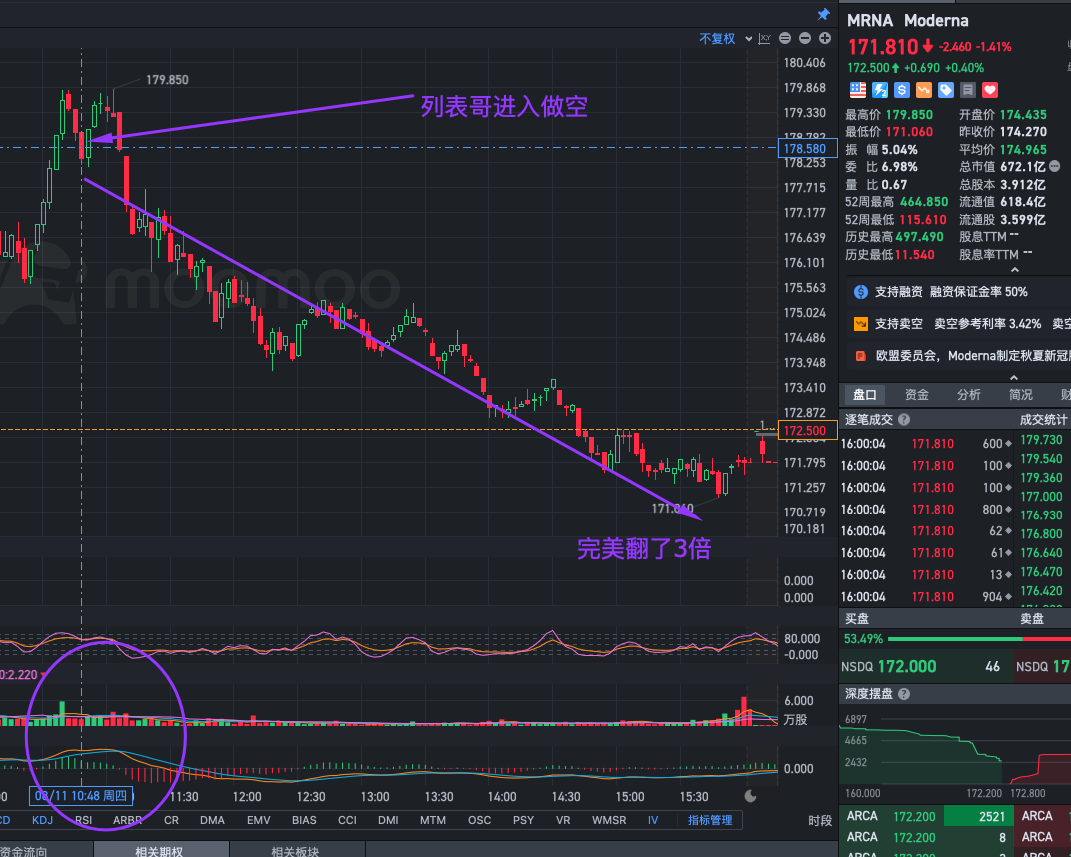Open the 相关期权 bottom tab
Viewport: 1071px width, 857px height.
point(161,850)
